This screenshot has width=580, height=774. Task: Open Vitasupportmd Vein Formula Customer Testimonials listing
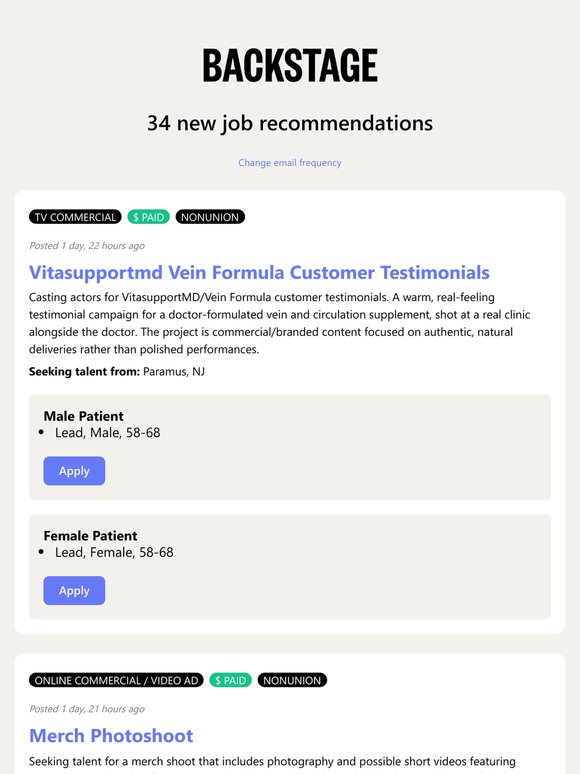[x=259, y=272]
